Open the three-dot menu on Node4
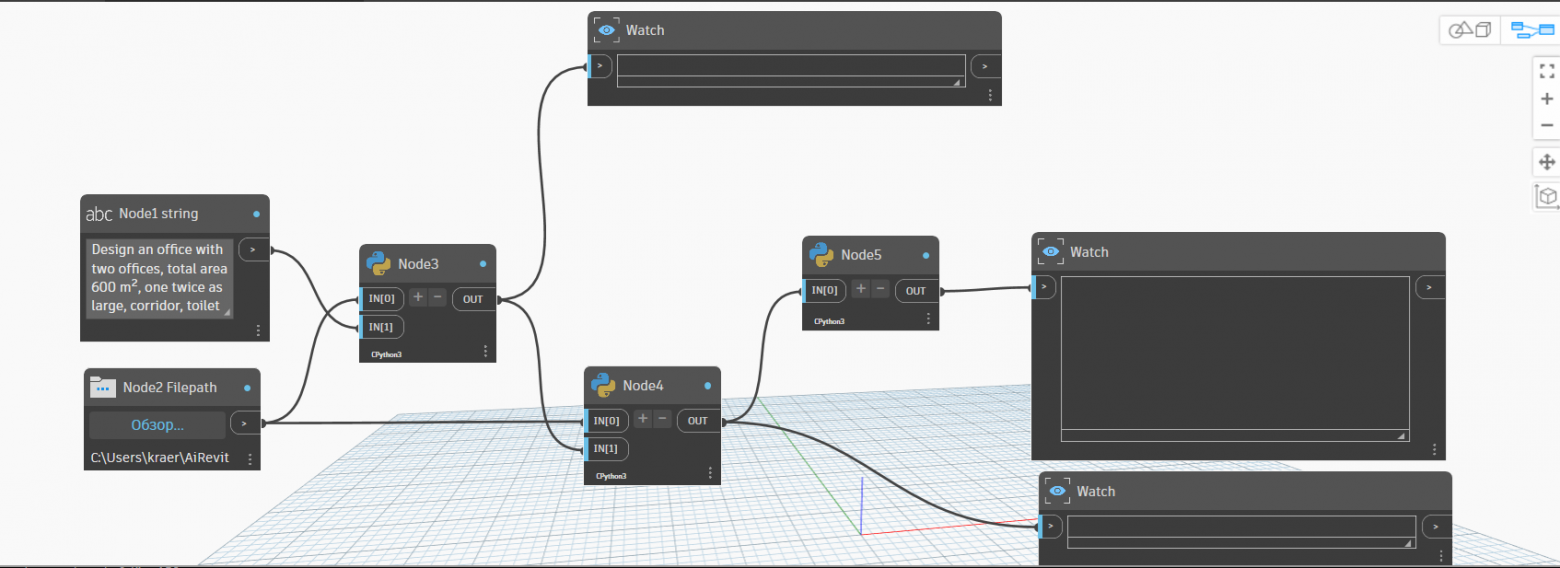This screenshot has height=568, width=1560. tap(709, 473)
